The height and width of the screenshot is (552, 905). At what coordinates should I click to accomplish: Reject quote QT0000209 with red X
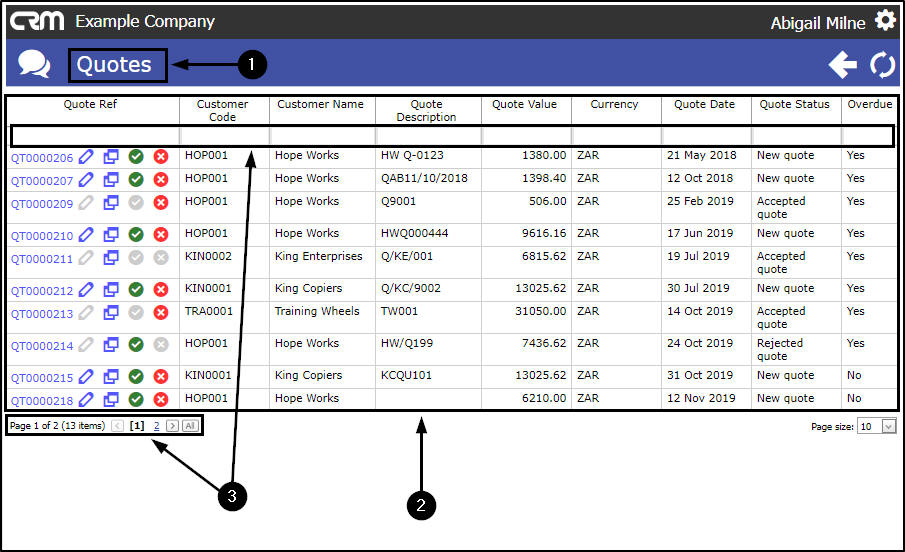161,203
